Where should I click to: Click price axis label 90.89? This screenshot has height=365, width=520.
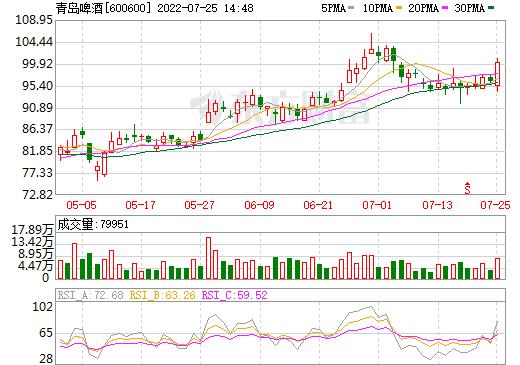[37, 108]
